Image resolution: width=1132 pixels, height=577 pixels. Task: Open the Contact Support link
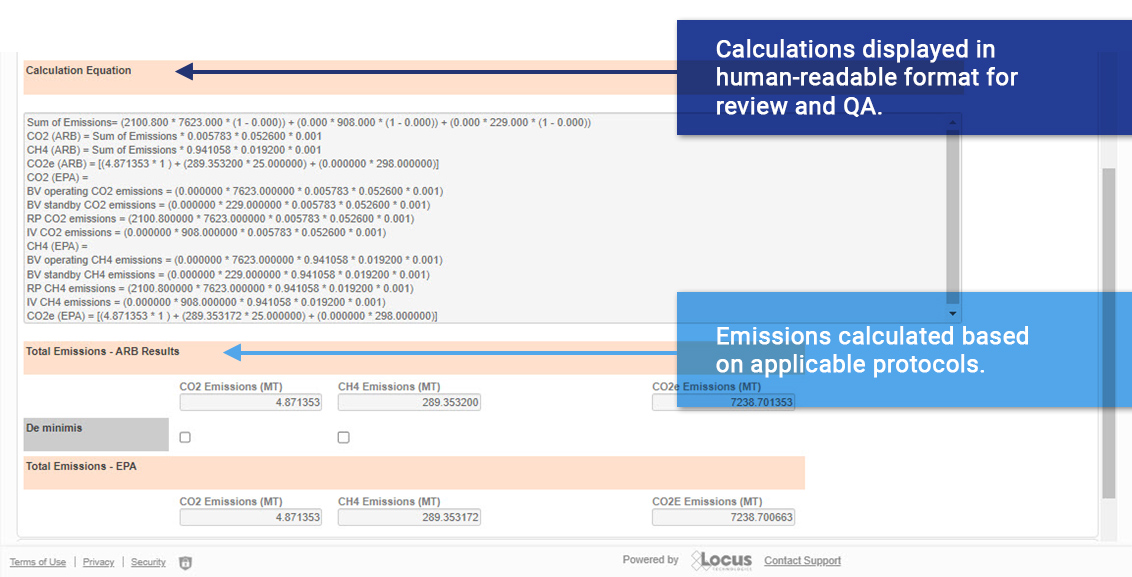coord(801,560)
